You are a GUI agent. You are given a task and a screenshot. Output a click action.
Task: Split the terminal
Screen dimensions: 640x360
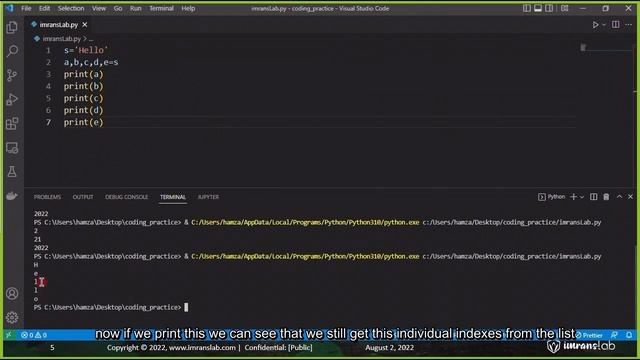tap(593, 197)
